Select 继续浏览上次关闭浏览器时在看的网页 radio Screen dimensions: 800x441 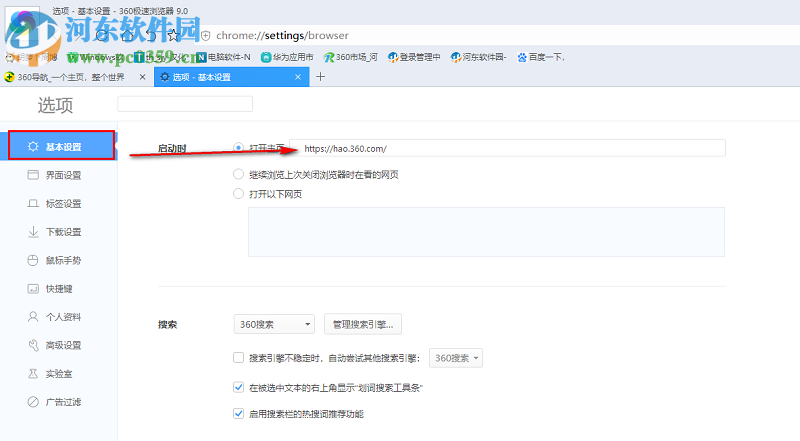[x=238, y=175]
